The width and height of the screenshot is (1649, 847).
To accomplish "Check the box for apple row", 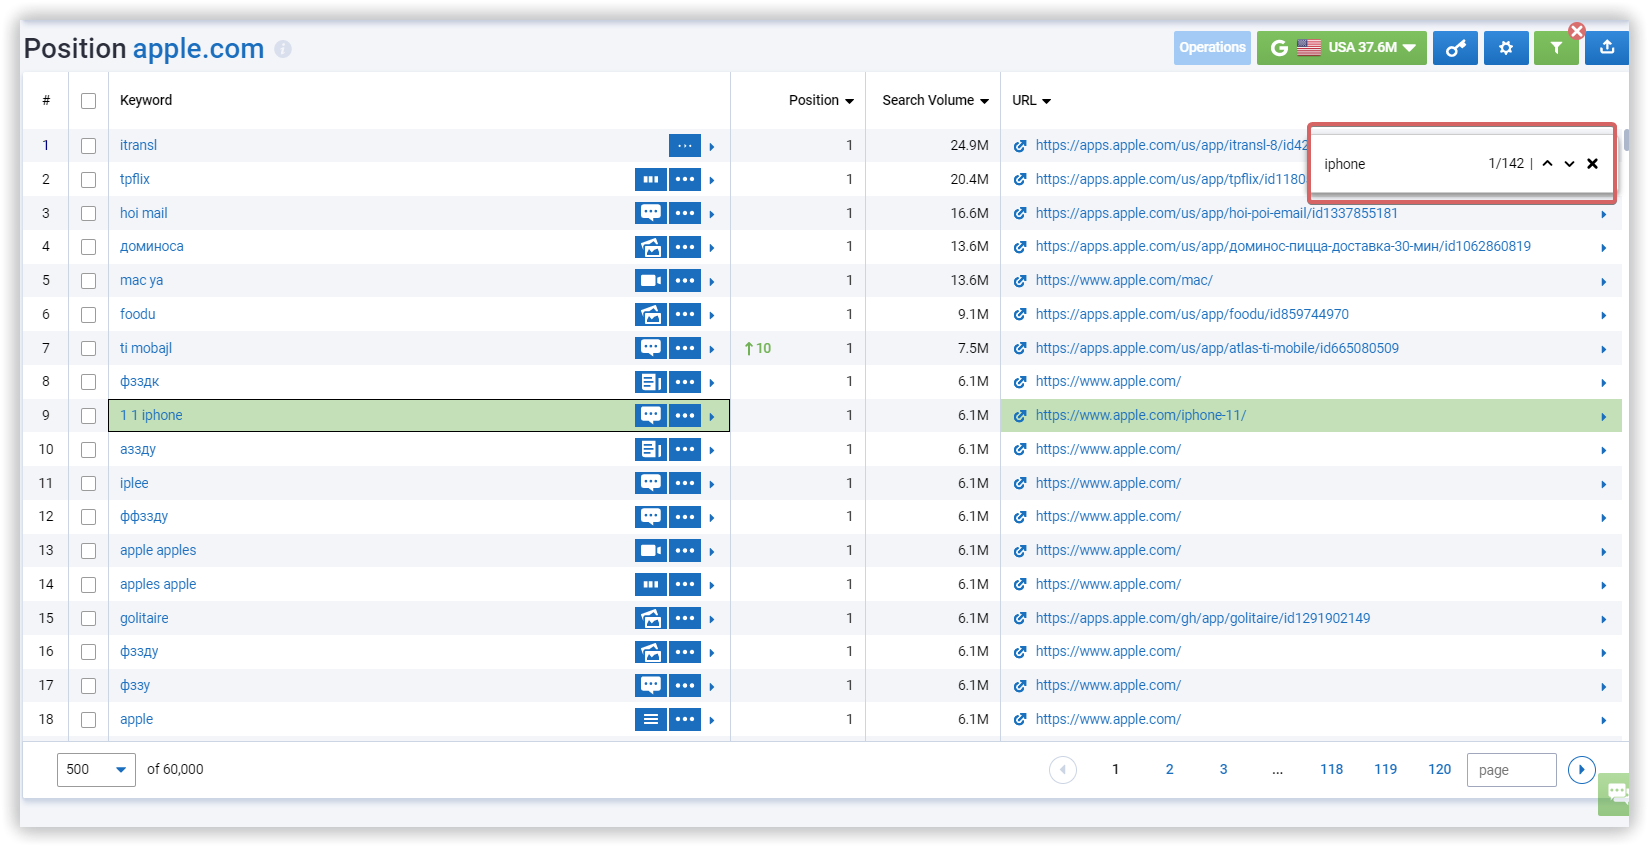I will point(88,720).
